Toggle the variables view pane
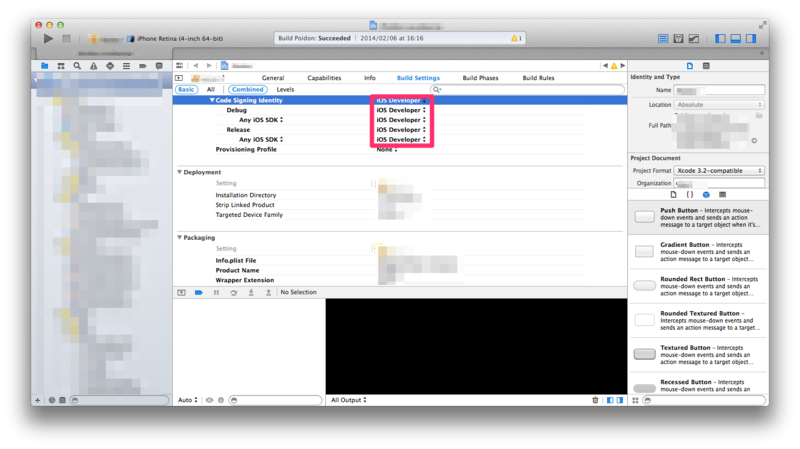This screenshot has width=800, height=449. point(610,400)
